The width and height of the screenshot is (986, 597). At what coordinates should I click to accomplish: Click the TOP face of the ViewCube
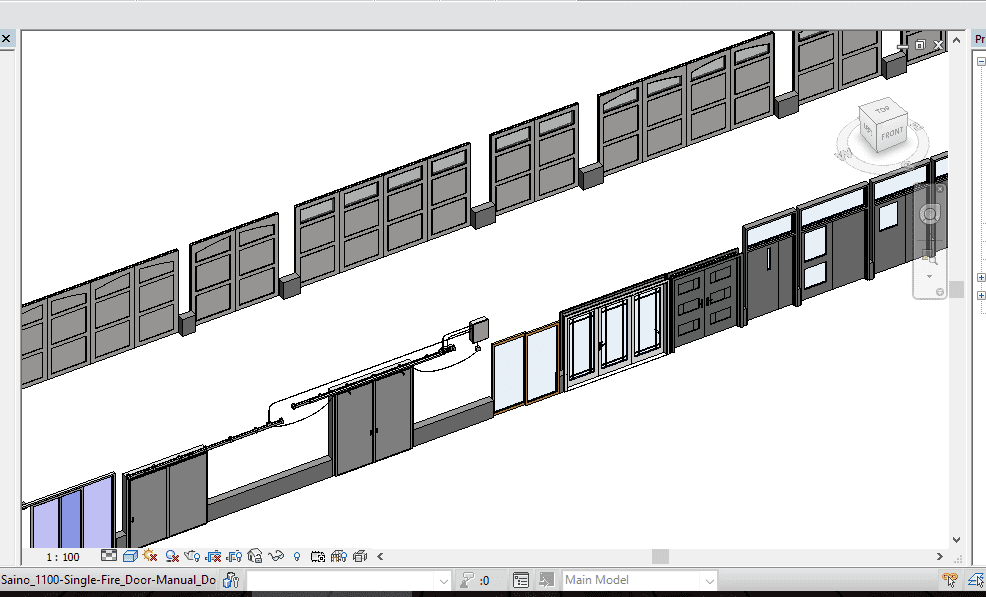pyautogui.click(x=881, y=110)
